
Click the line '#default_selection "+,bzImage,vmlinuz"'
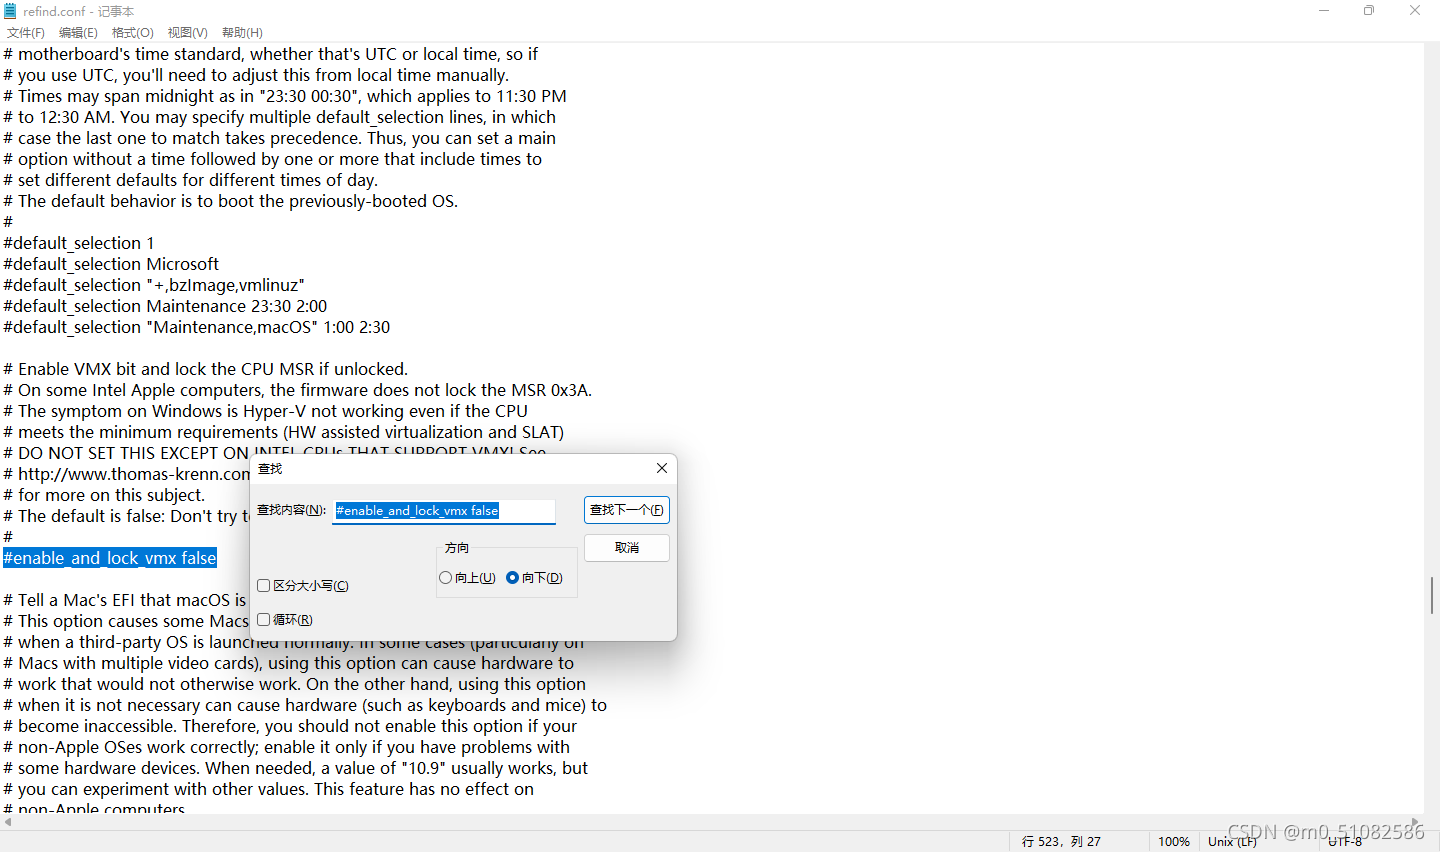click(154, 285)
